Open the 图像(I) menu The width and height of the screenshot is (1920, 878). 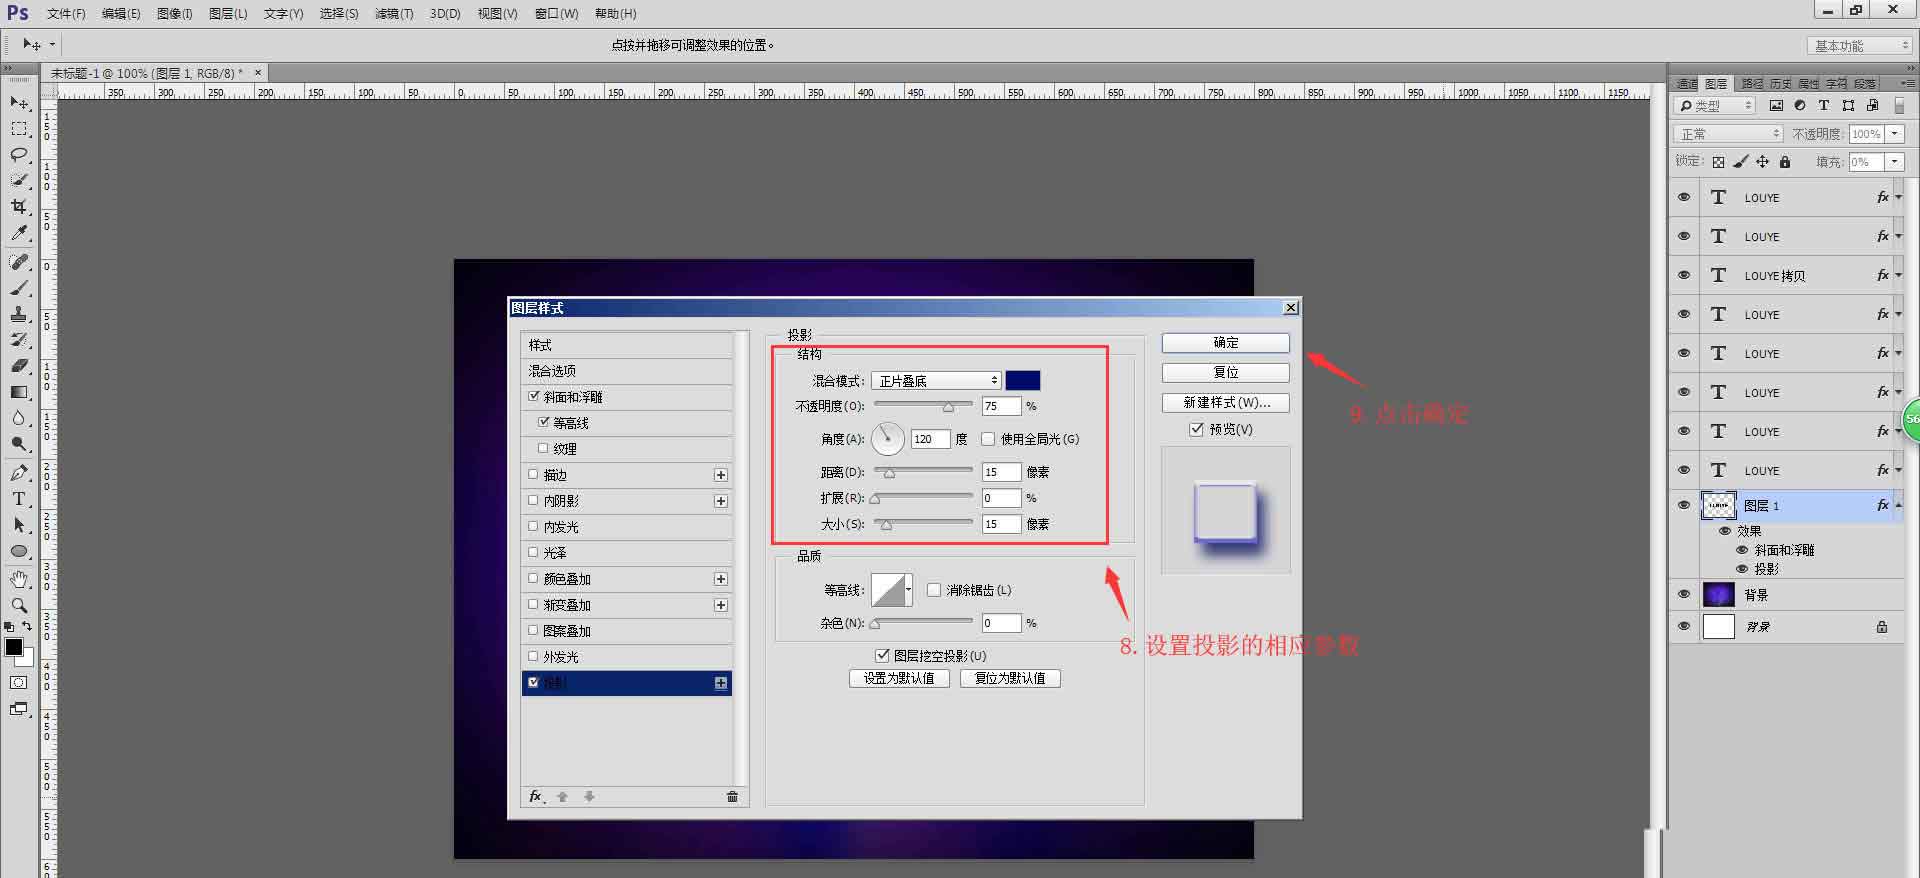[175, 14]
